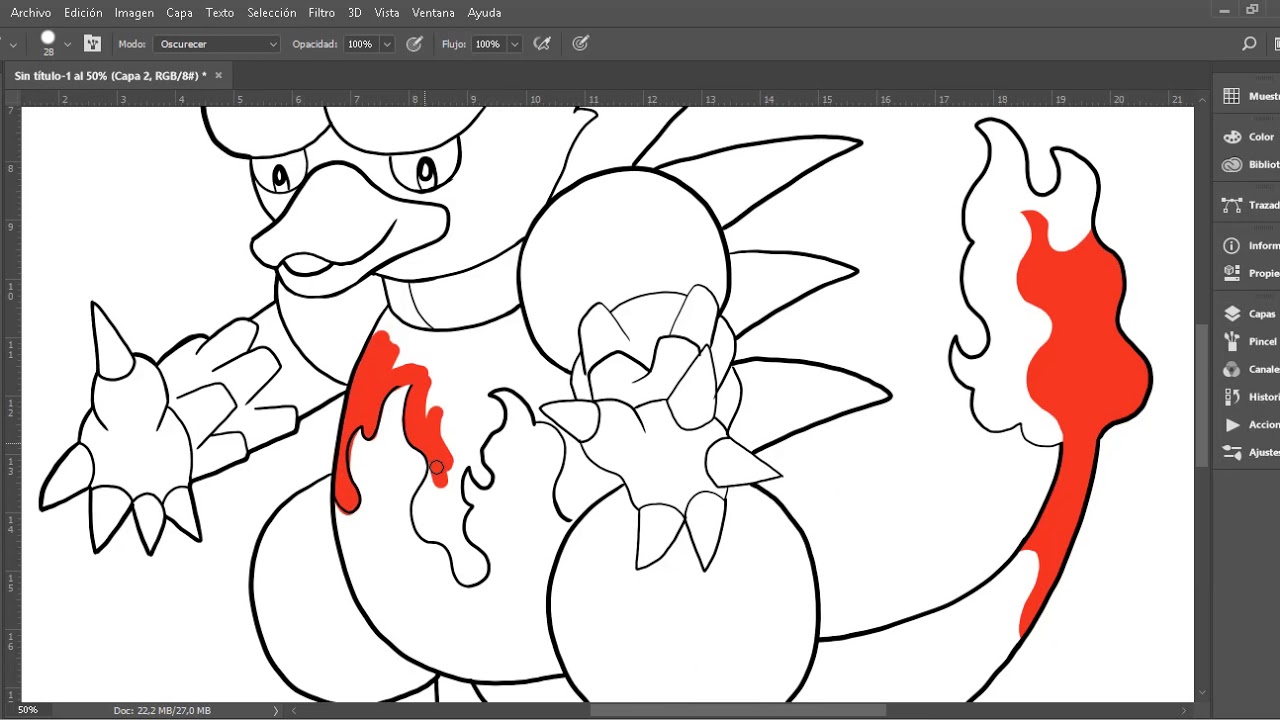Open the Archivo menu

pyautogui.click(x=31, y=13)
